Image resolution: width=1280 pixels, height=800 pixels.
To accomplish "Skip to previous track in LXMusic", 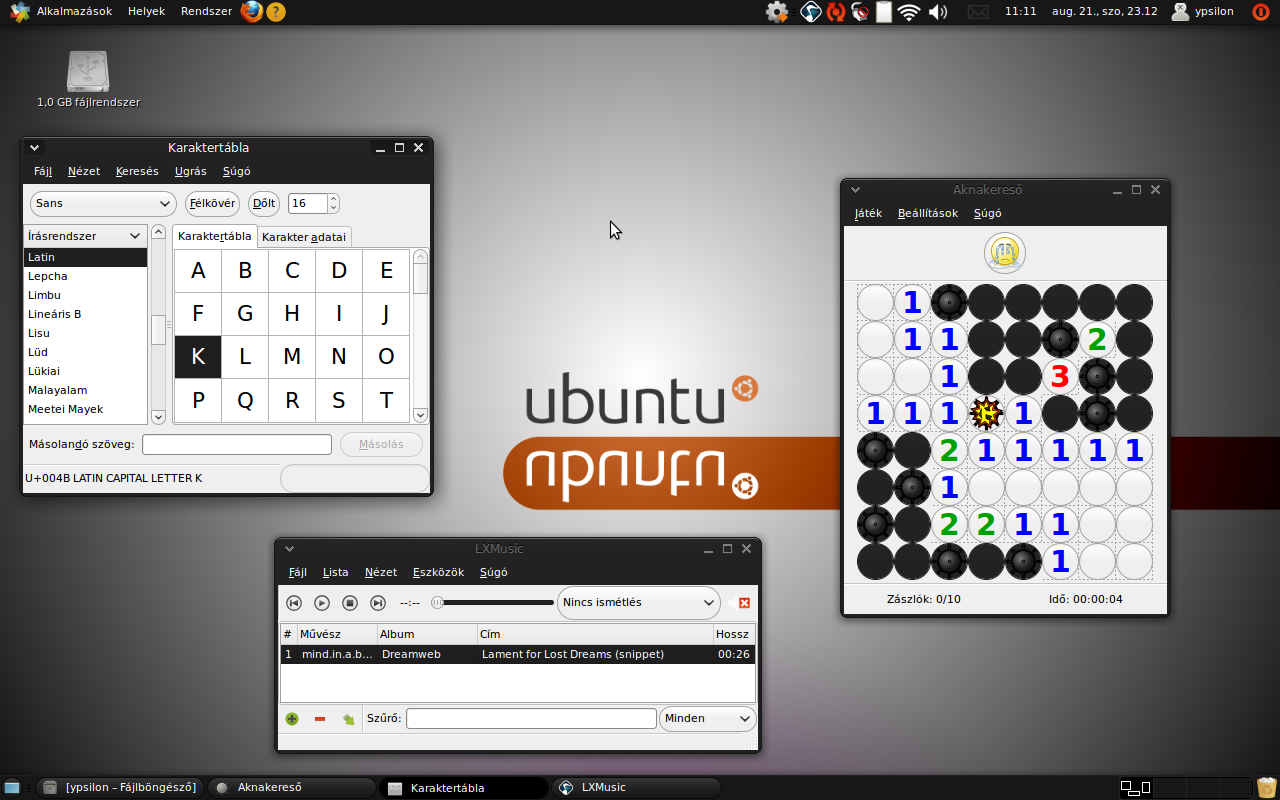I will [294, 603].
